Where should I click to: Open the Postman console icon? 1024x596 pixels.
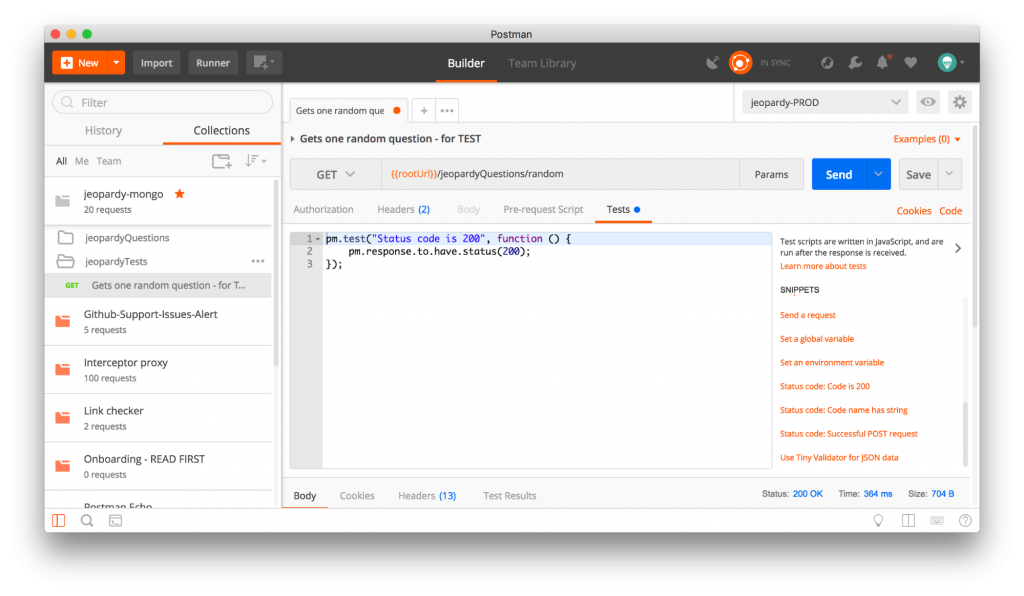click(116, 520)
